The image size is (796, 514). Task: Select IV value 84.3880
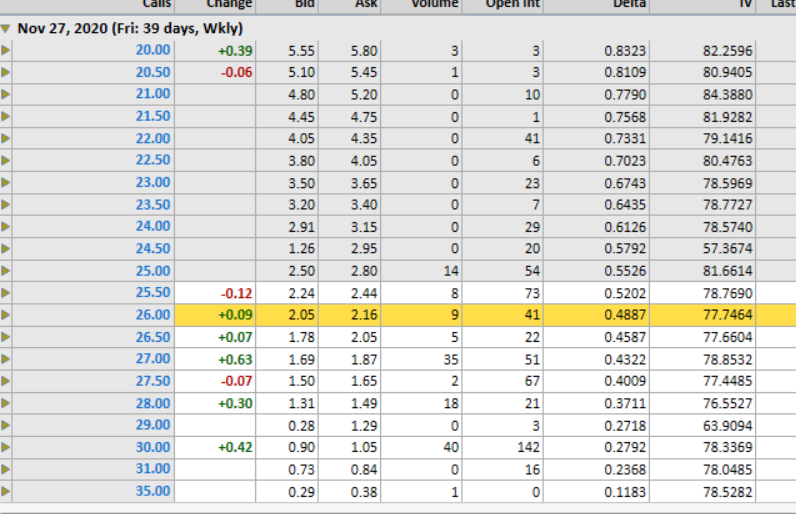tap(727, 94)
